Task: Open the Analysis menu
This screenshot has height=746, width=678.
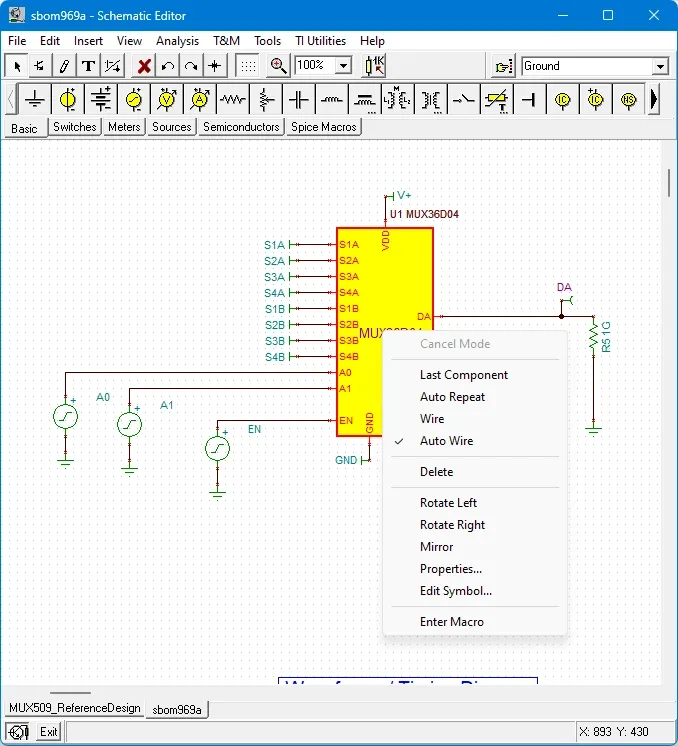Action: (177, 41)
